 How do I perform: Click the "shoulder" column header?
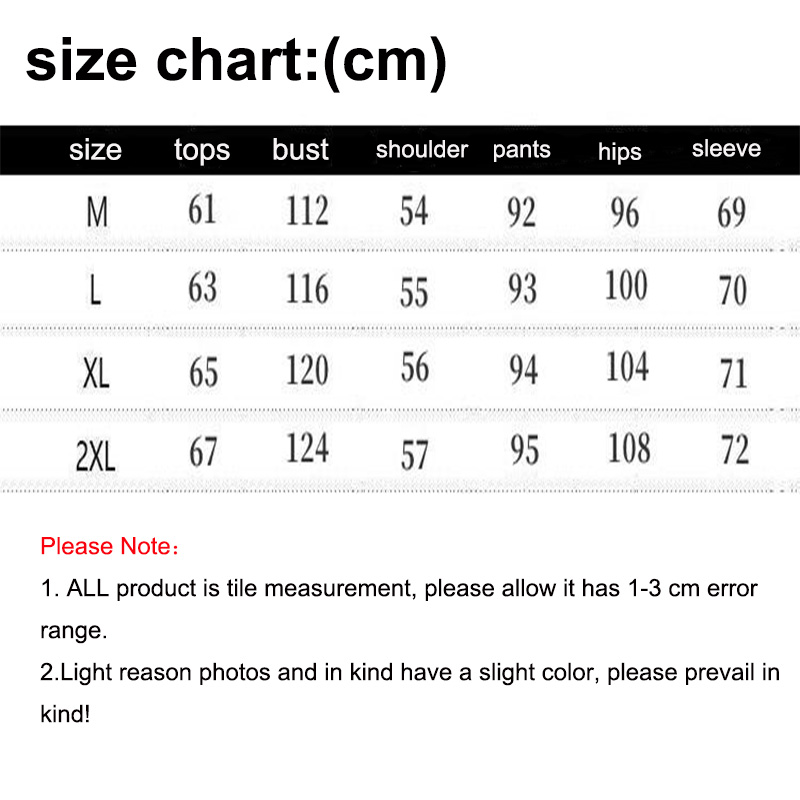coord(421,149)
